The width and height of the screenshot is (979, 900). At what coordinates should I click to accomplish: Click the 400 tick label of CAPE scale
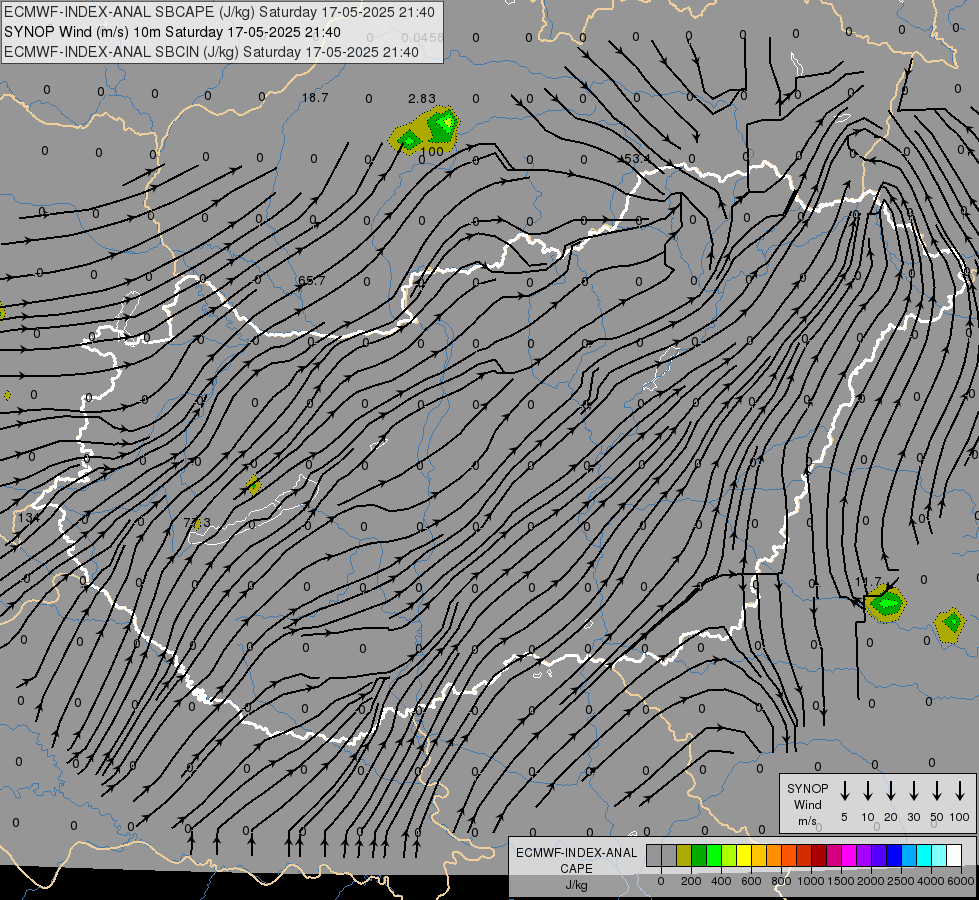[x=721, y=881]
